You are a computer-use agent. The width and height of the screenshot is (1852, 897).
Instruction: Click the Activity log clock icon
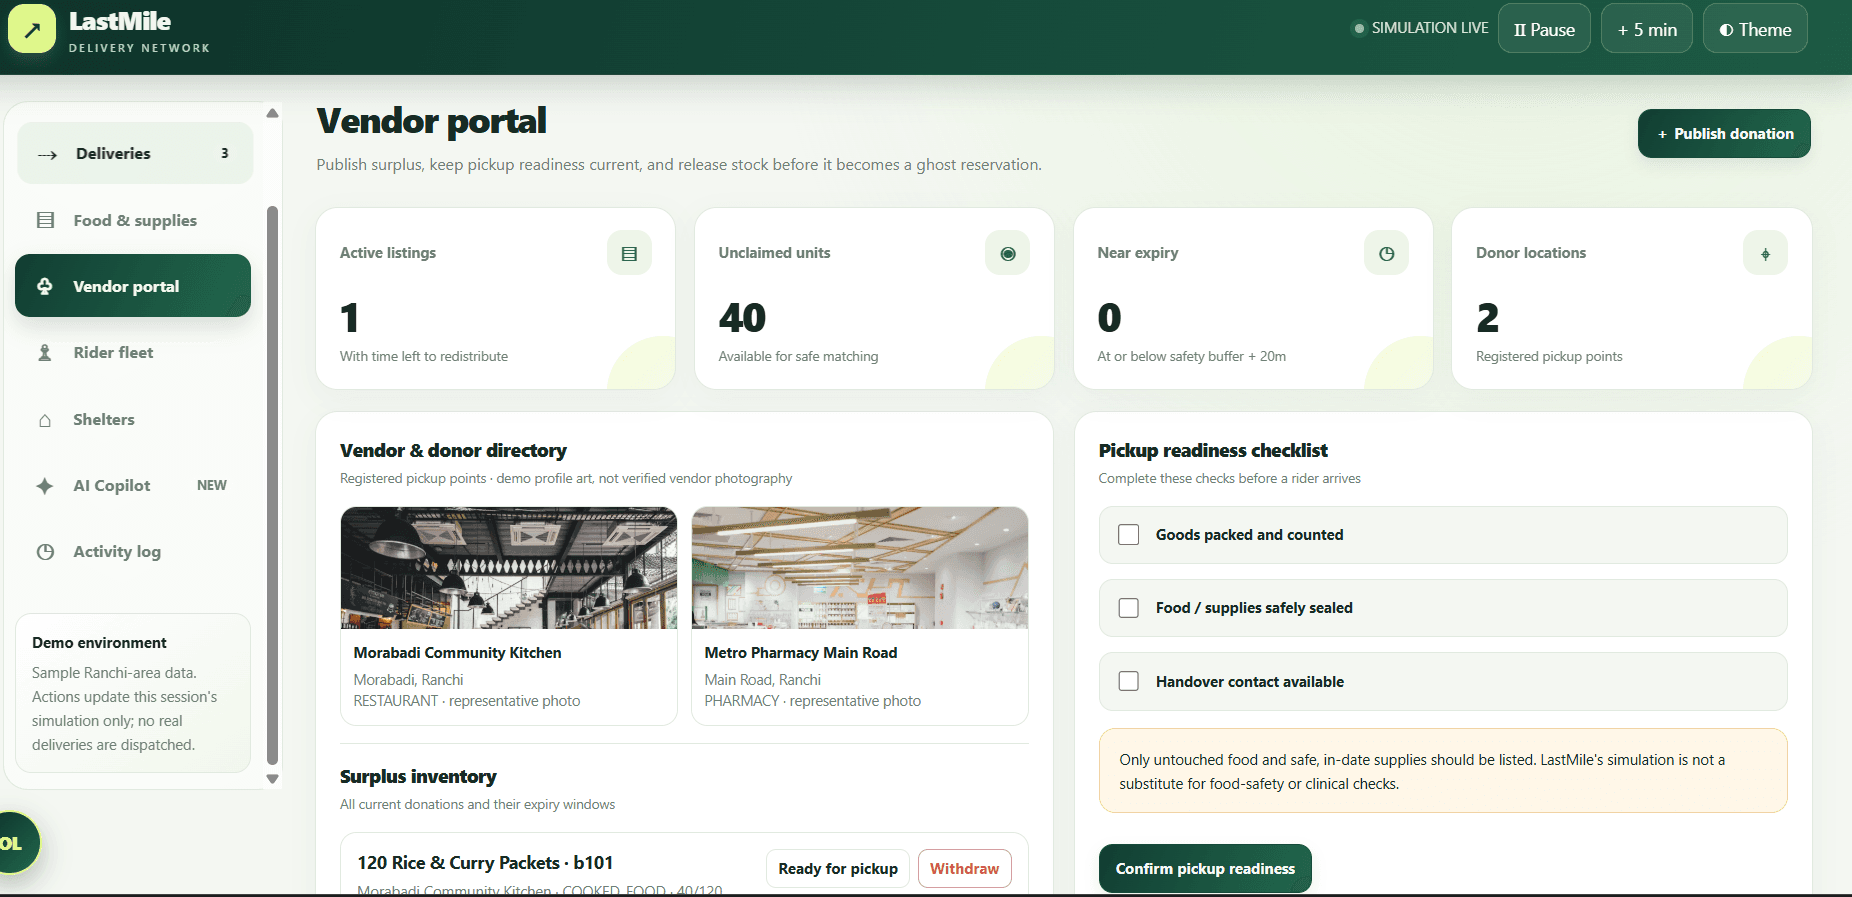[45, 552]
